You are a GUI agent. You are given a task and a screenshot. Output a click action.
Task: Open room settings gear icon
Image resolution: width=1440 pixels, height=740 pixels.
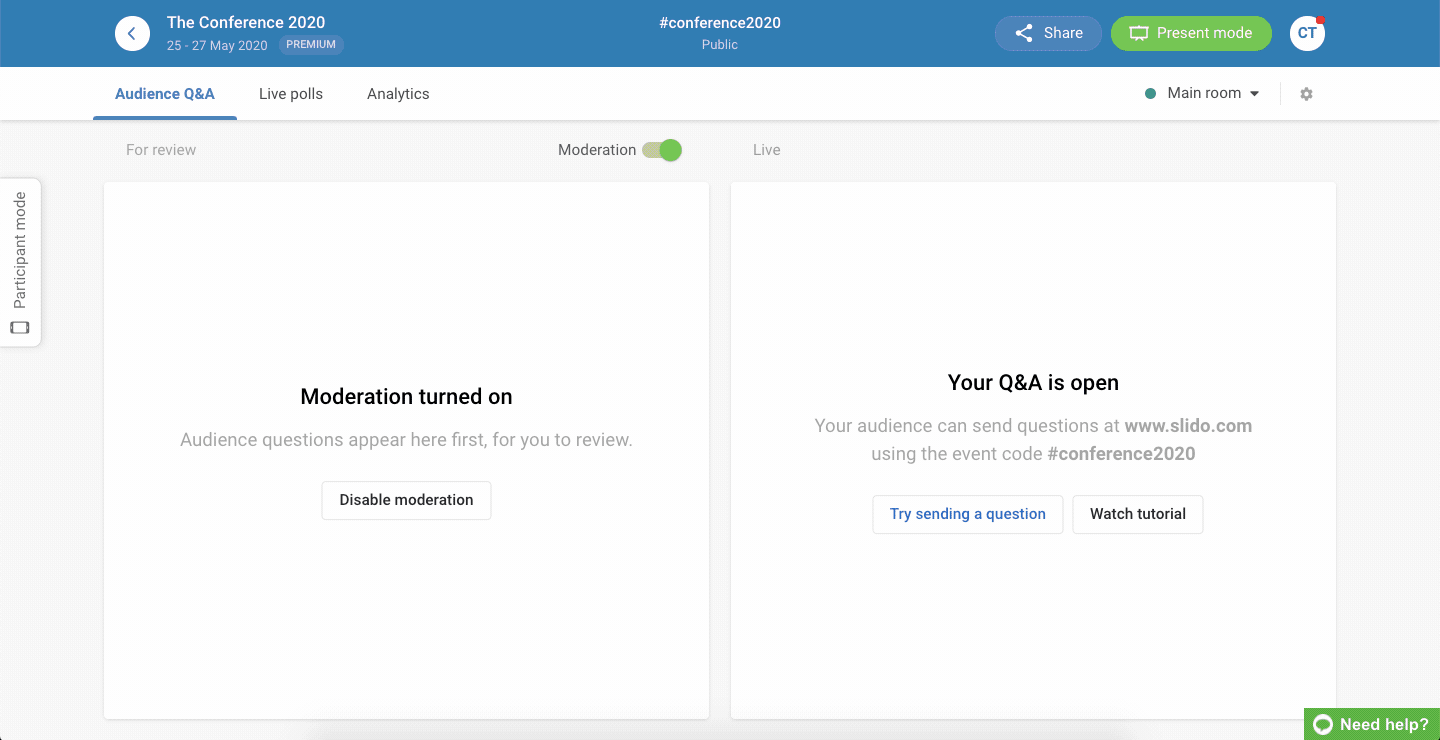1306,94
